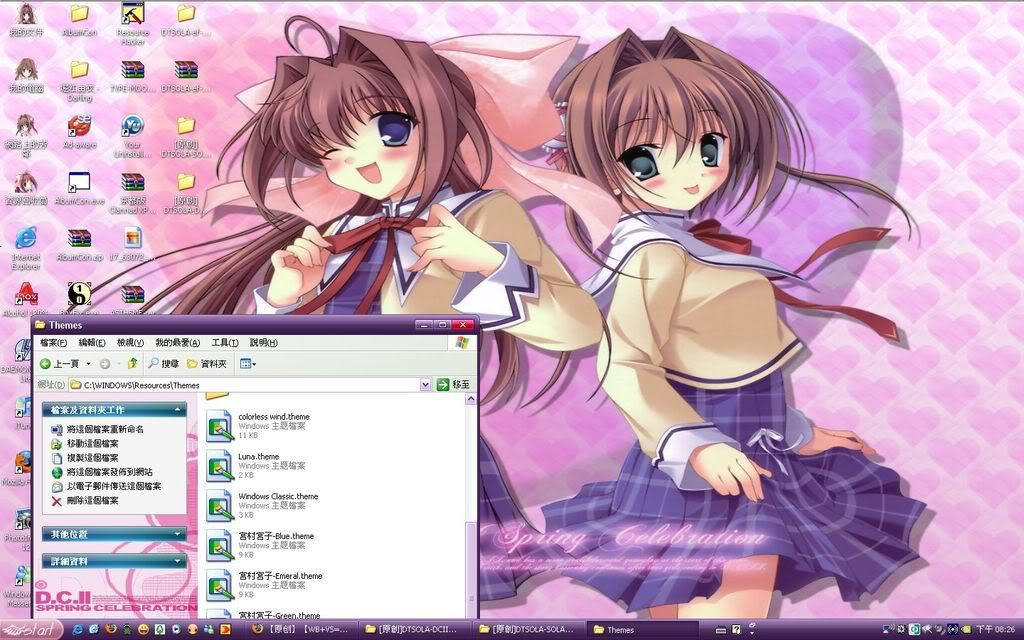Launch Internet Explorer from Quick Launch
The image size is (1024, 640).
(x=78, y=630)
